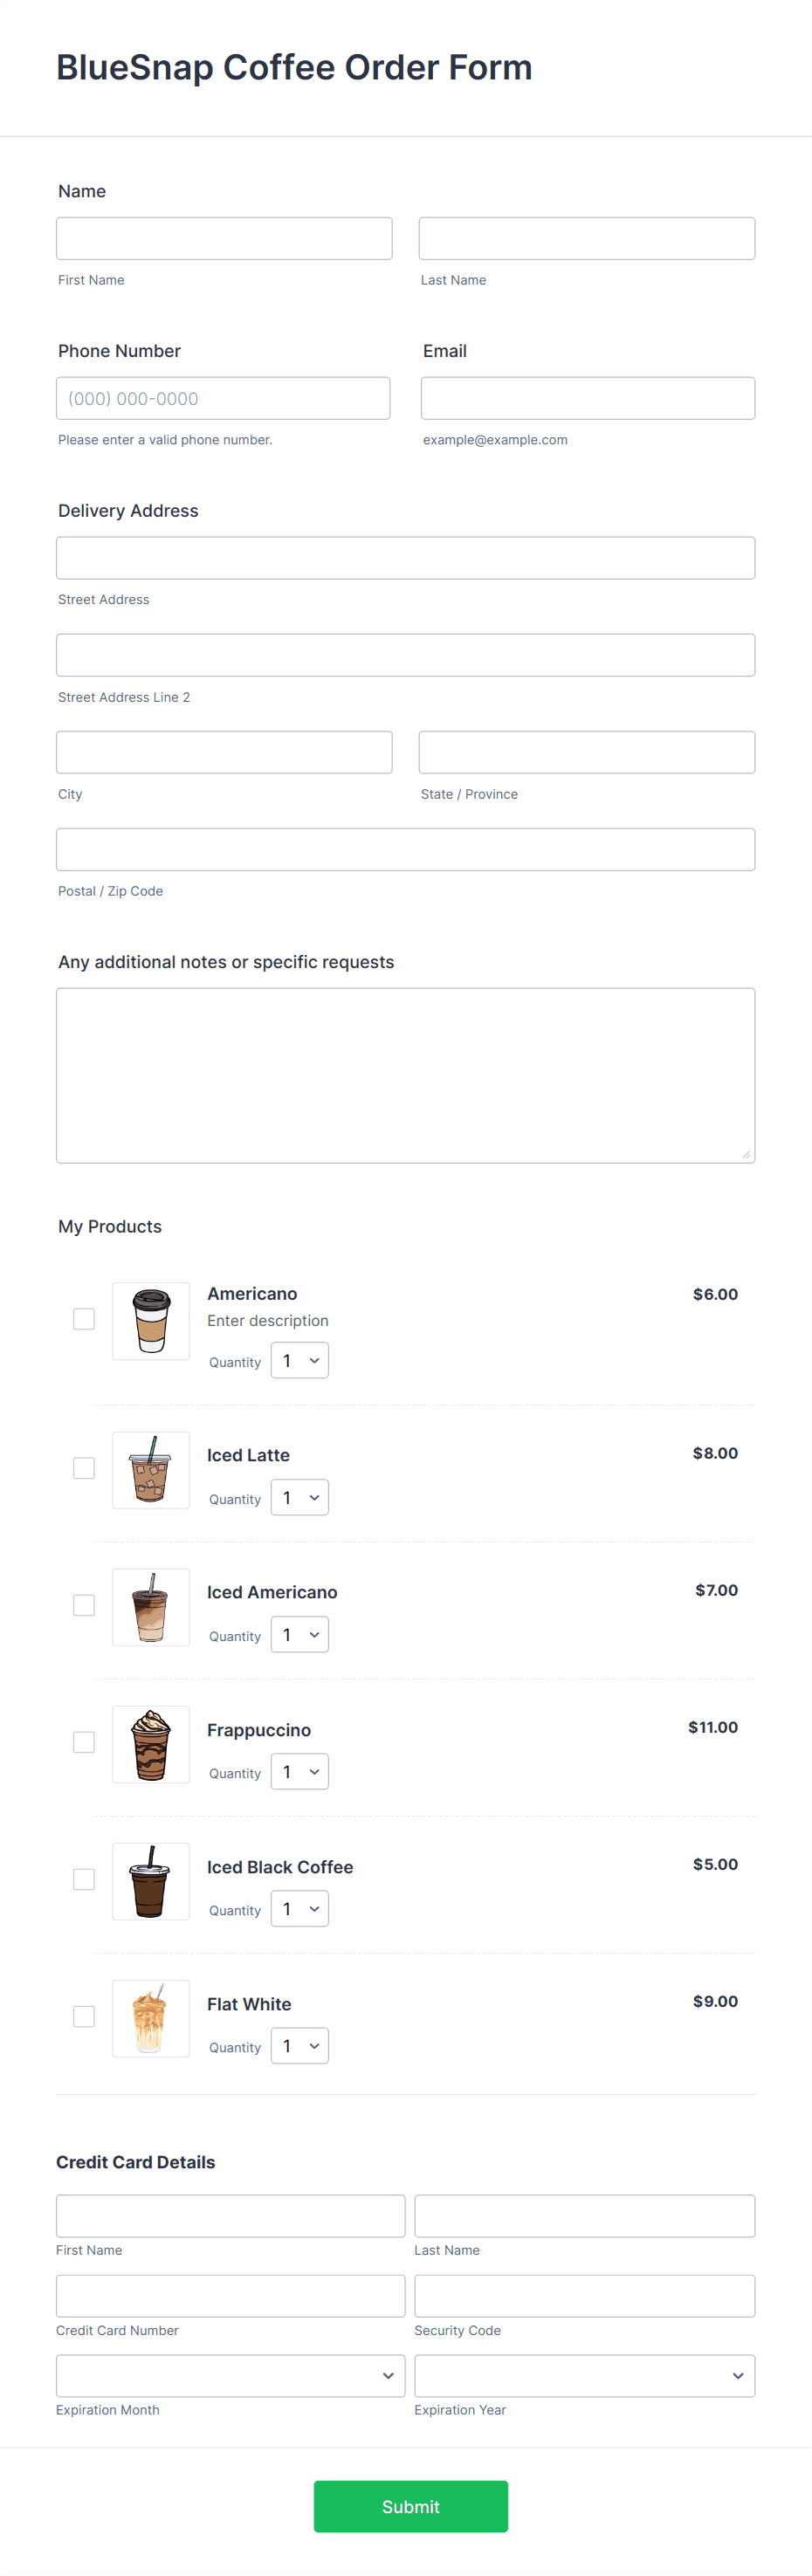Screen dimensions: 812x2576
Task: Click the Frappuccino product image
Action: pyautogui.click(x=151, y=1743)
